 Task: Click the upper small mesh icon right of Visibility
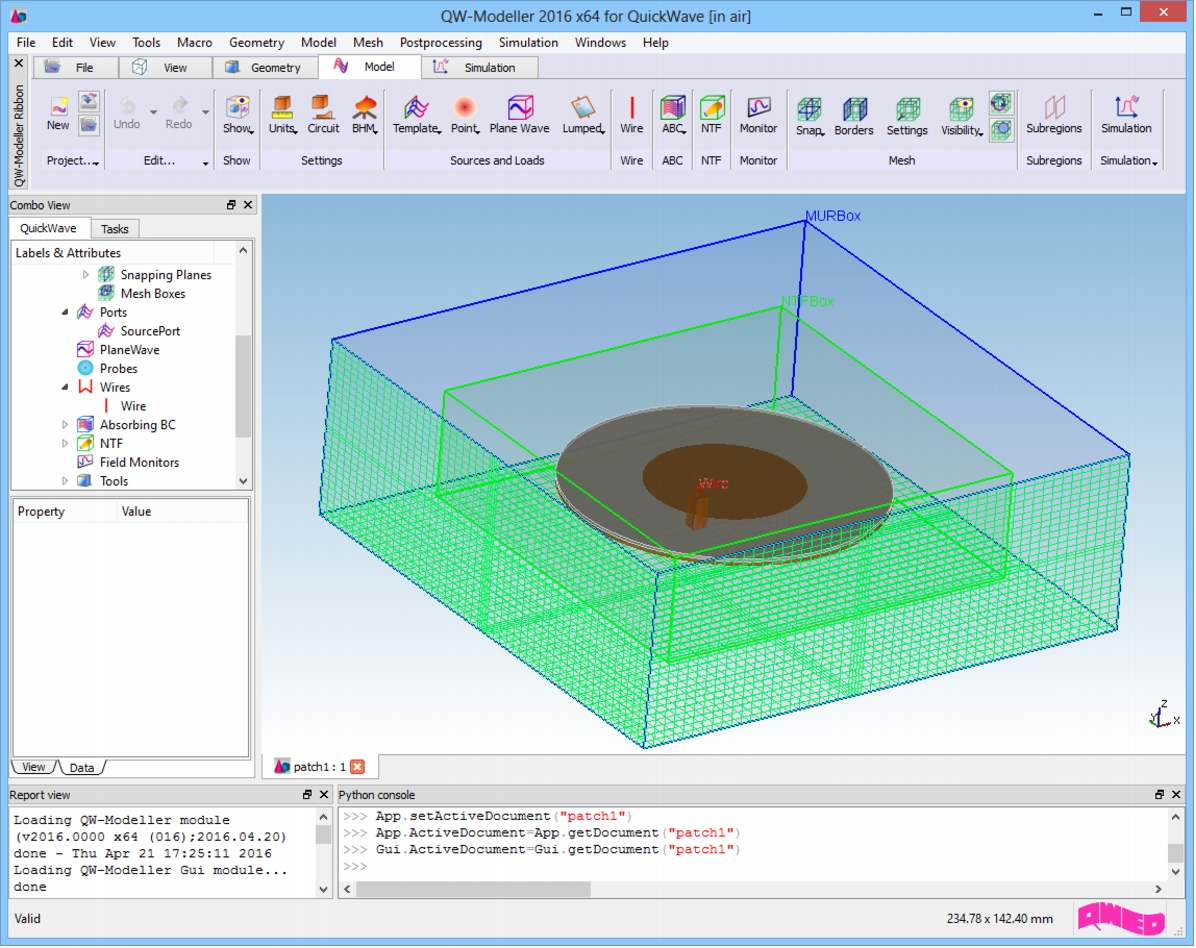[1001, 103]
